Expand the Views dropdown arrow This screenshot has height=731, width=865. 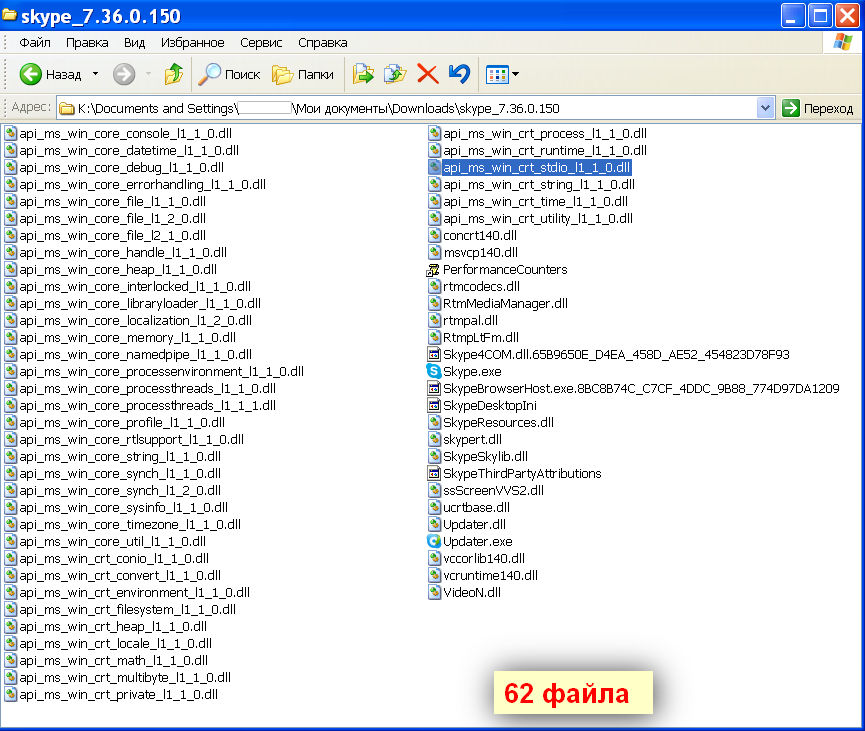(x=515, y=74)
